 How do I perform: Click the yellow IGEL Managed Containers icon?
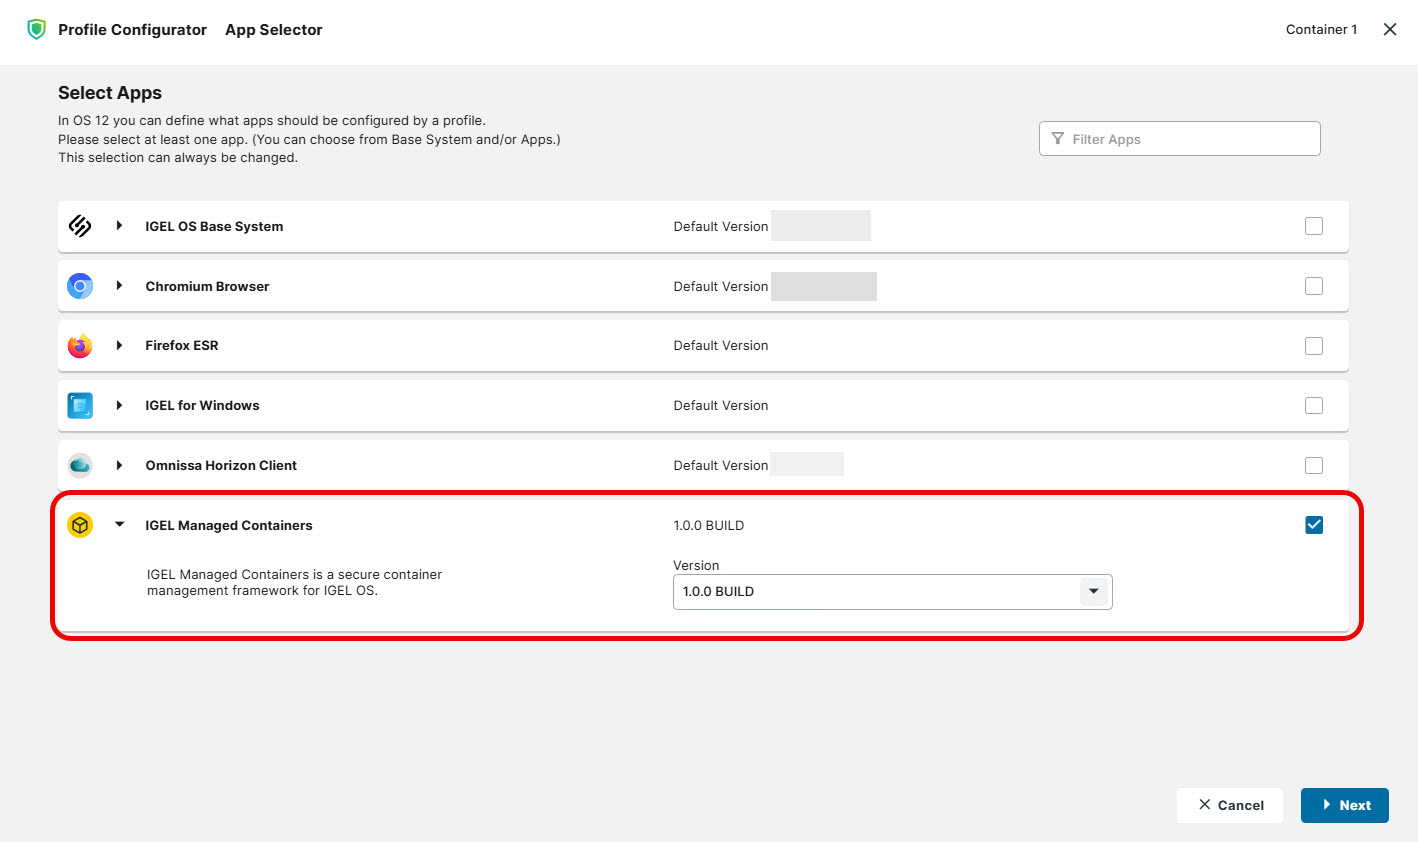[x=80, y=525]
